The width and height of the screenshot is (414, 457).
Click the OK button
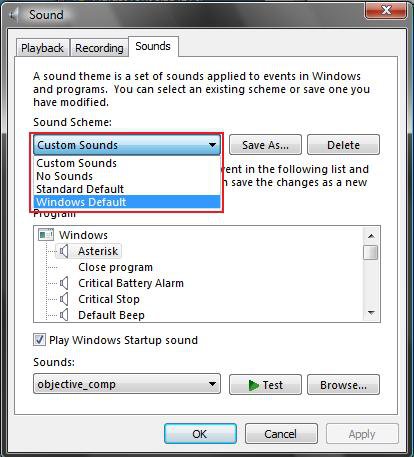pyautogui.click(x=200, y=434)
